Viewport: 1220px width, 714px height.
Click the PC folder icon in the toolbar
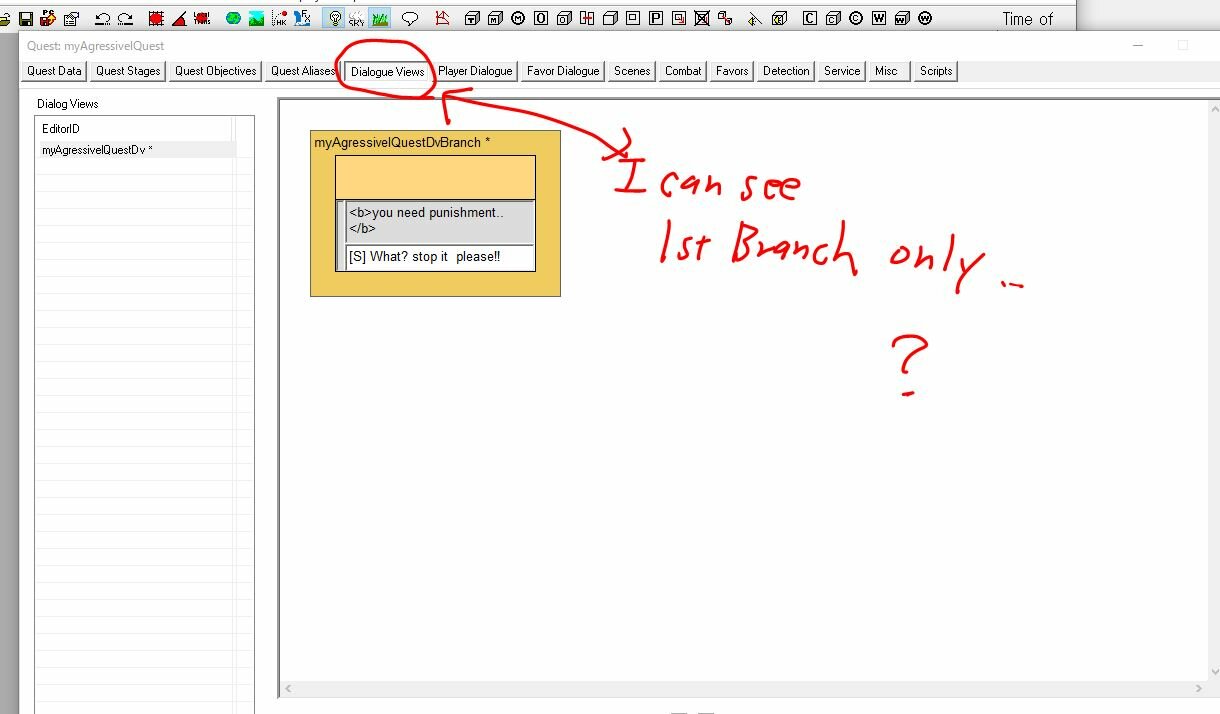tap(48, 18)
